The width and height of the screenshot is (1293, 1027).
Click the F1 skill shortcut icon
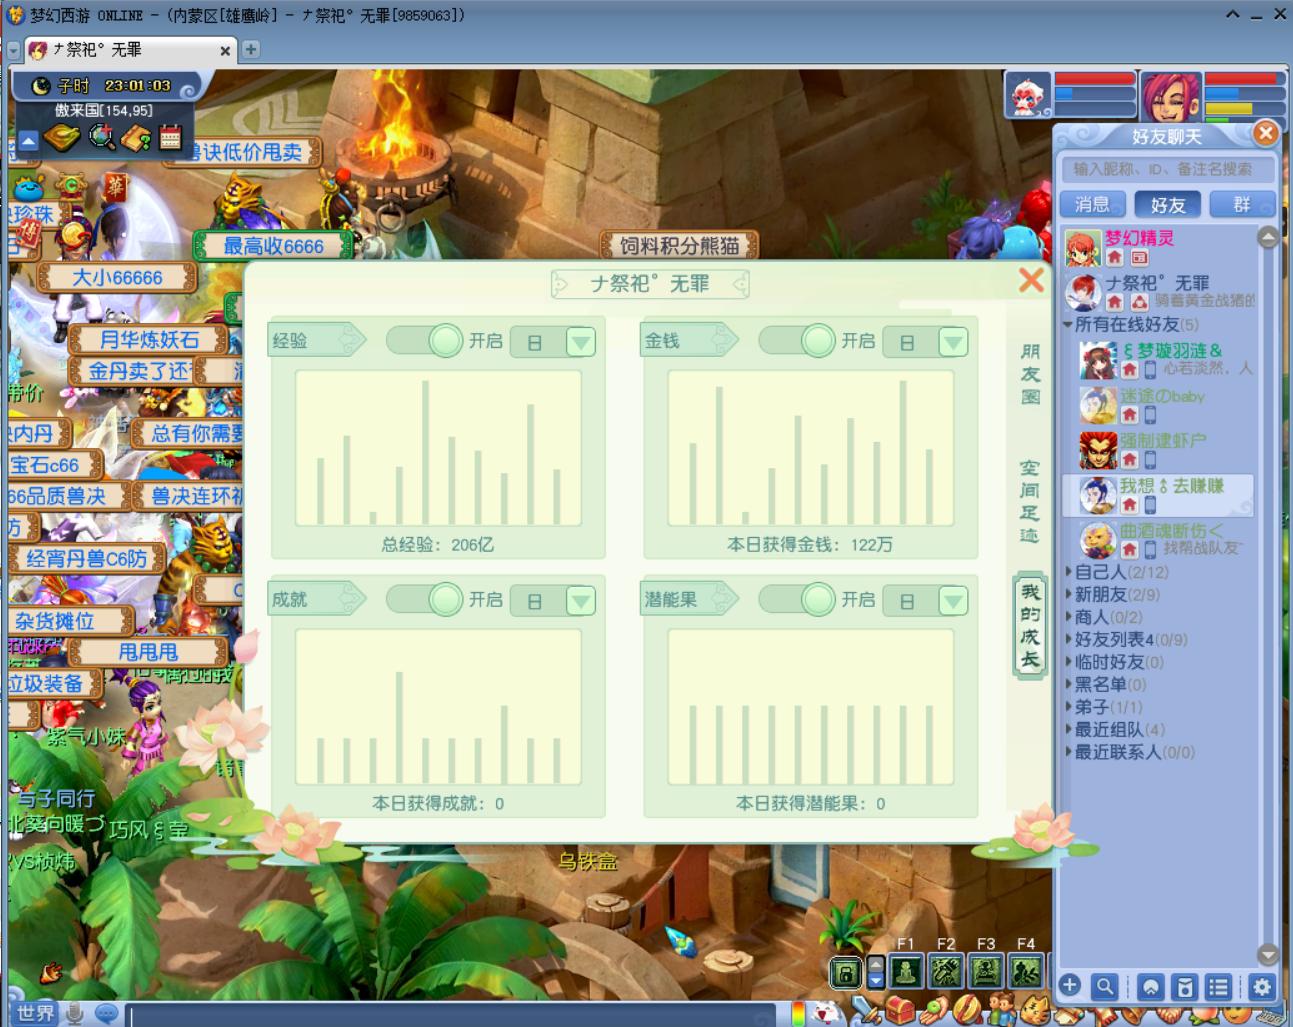coord(906,970)
